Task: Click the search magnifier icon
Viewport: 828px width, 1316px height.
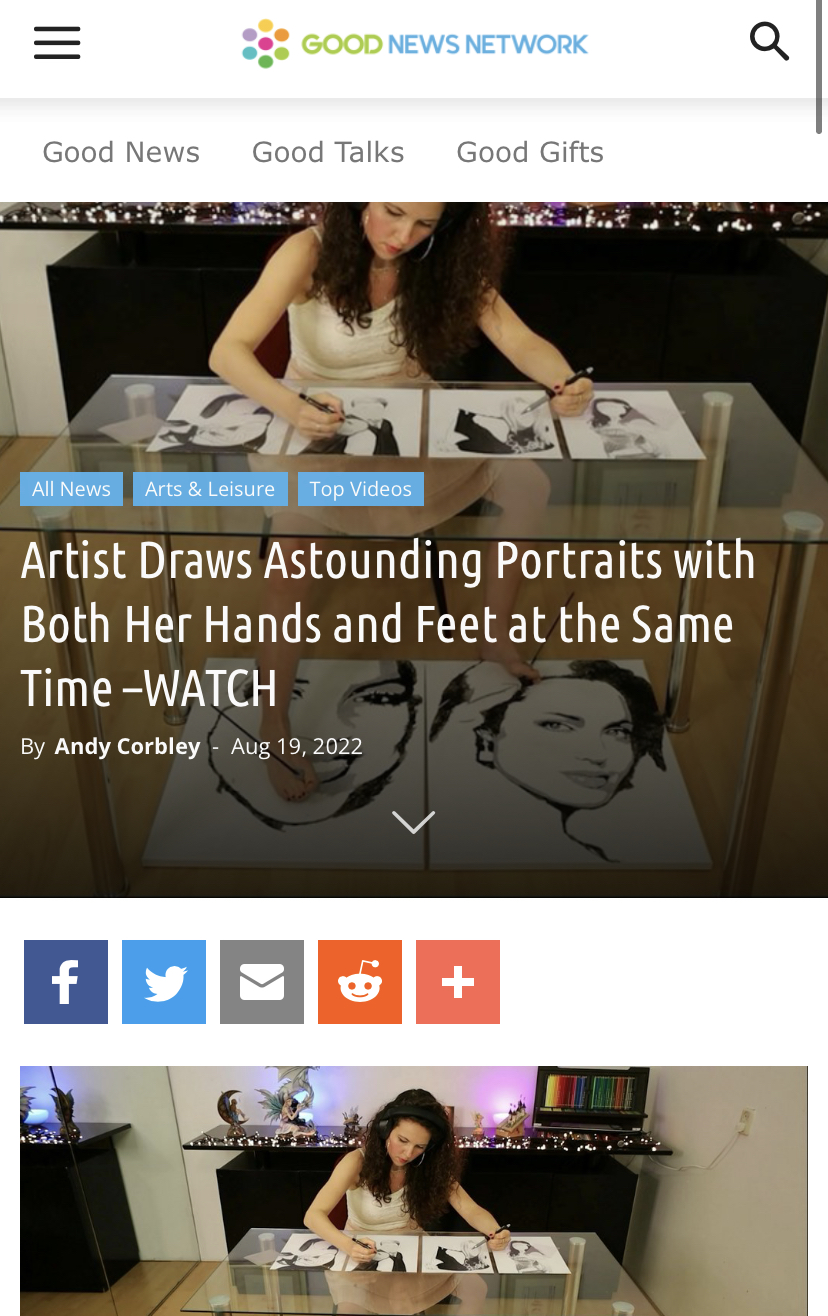Action: click(769, 42)
